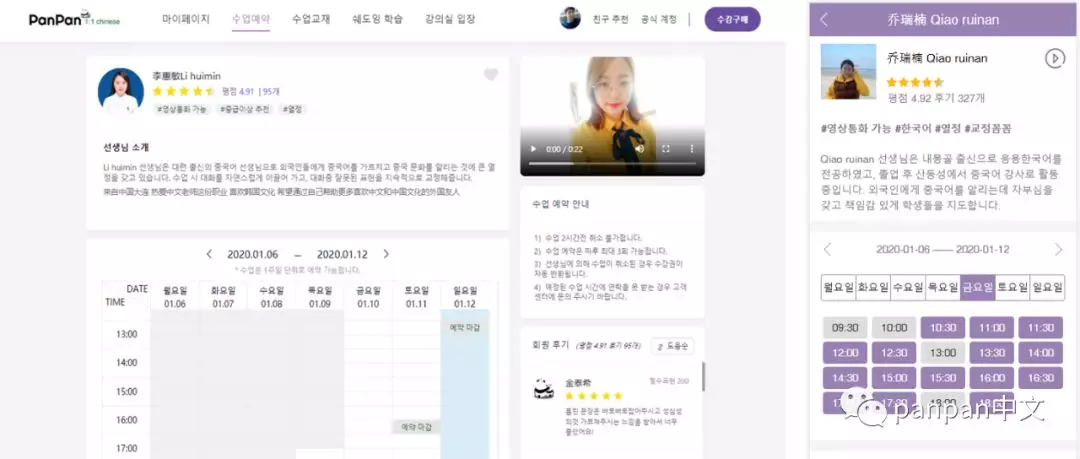Mute the video using speaker icon

640,148
